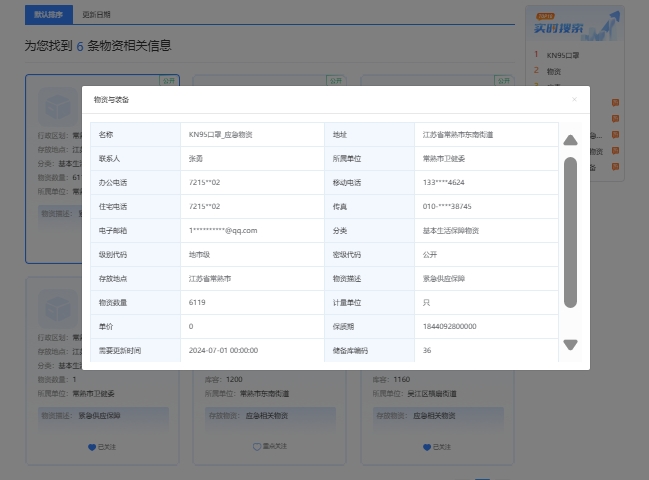Click the dialog's scroll up arrow
This screenshot has height=480, width=649.
570,140
